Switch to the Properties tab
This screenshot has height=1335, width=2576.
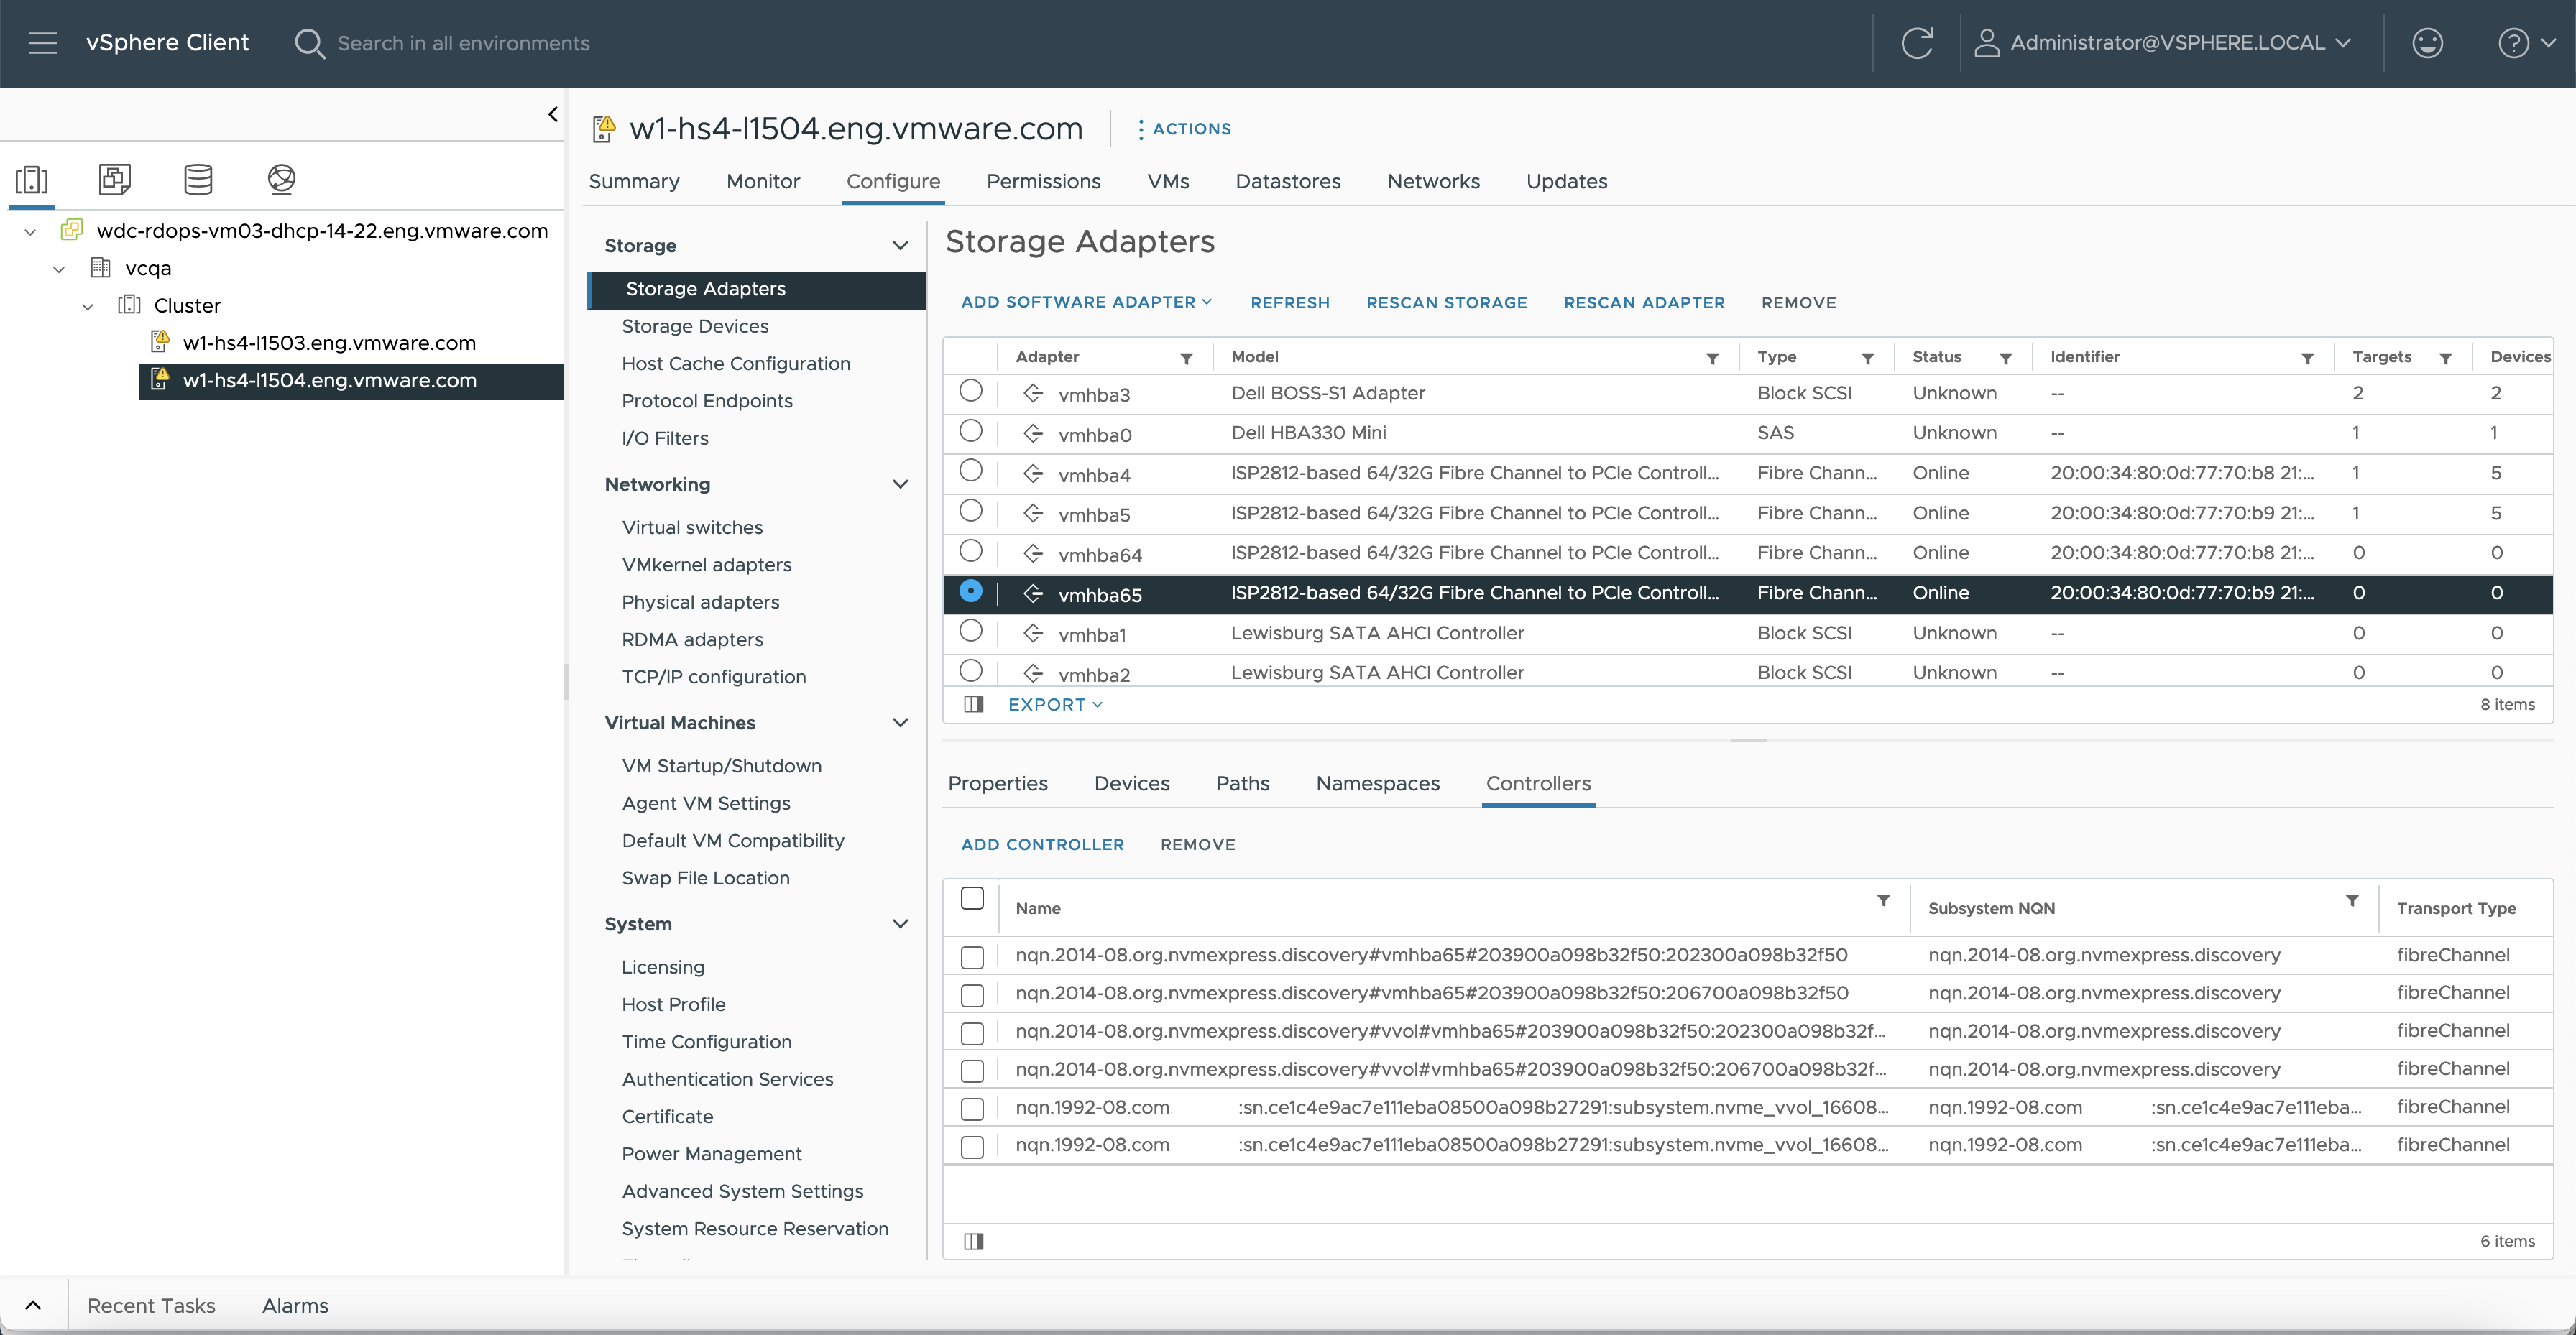pos(998,783)
